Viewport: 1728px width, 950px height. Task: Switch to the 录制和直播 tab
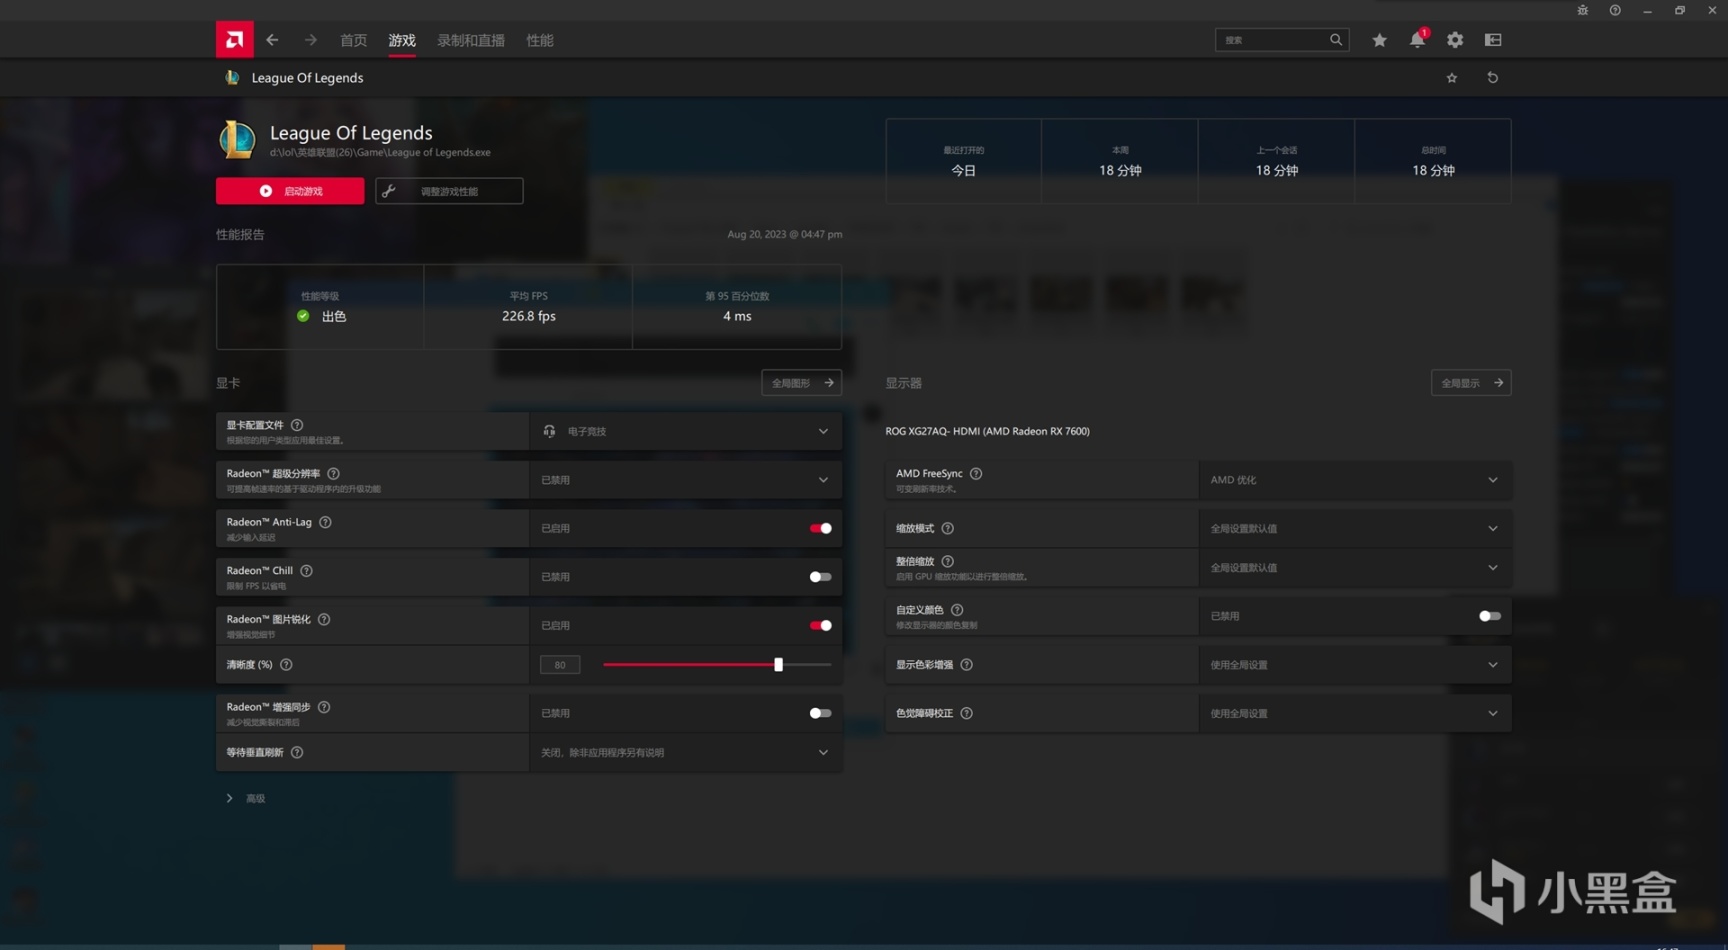pyautogui.click(x=471, y=40)
